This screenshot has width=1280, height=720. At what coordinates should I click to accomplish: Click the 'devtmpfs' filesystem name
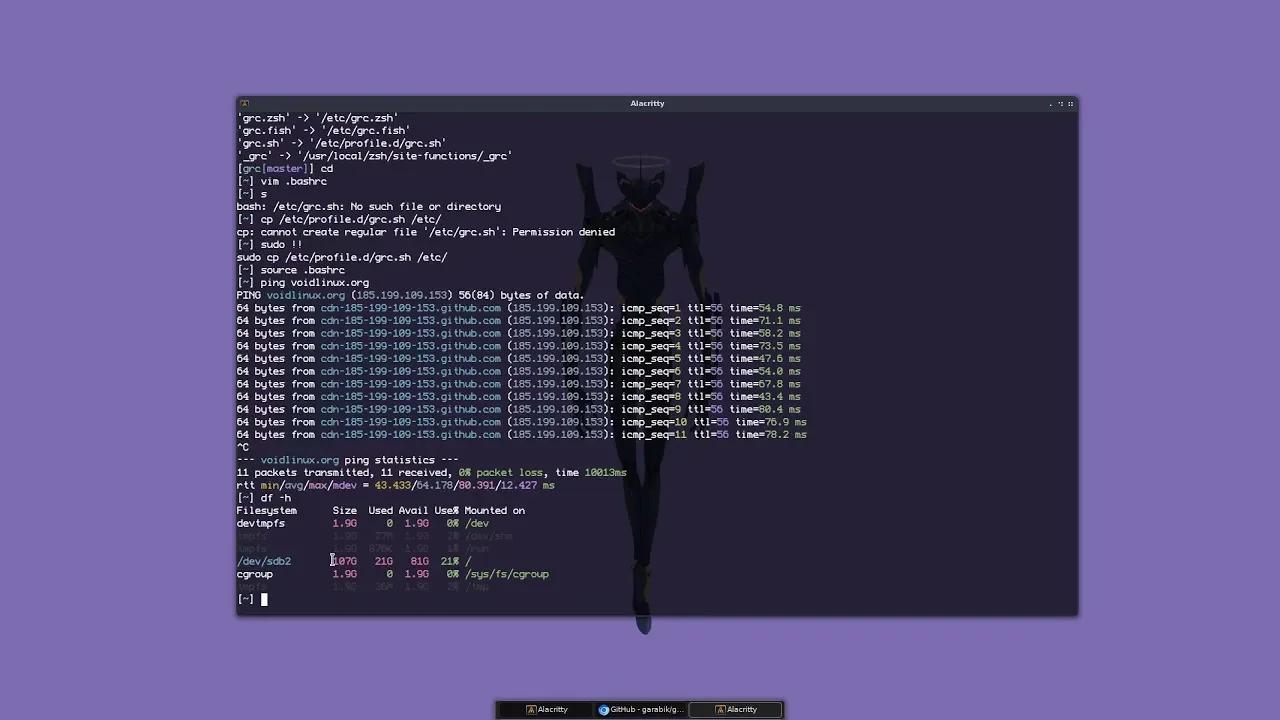261,524
